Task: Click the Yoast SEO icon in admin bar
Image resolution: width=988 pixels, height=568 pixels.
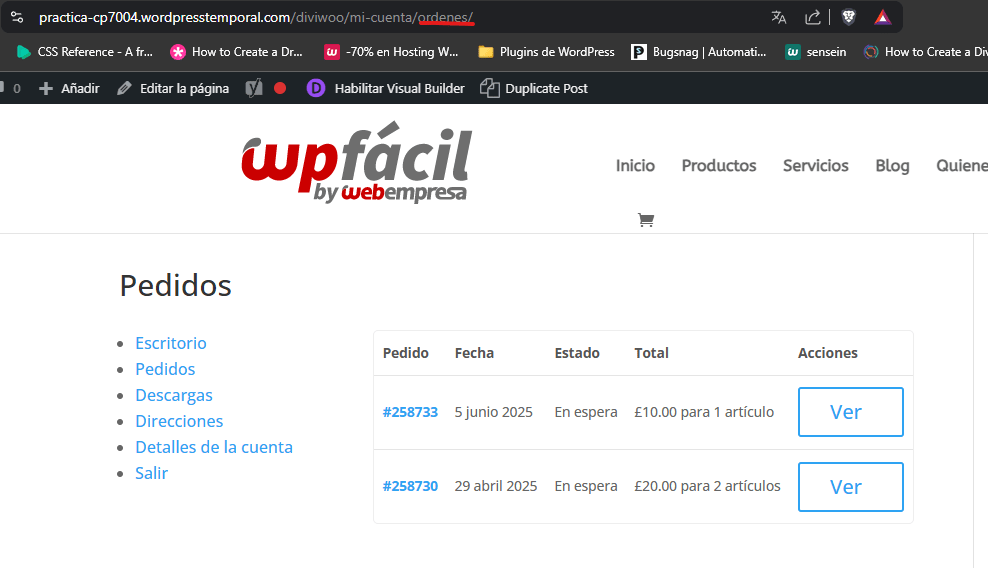Action: [x=254, y=88]
